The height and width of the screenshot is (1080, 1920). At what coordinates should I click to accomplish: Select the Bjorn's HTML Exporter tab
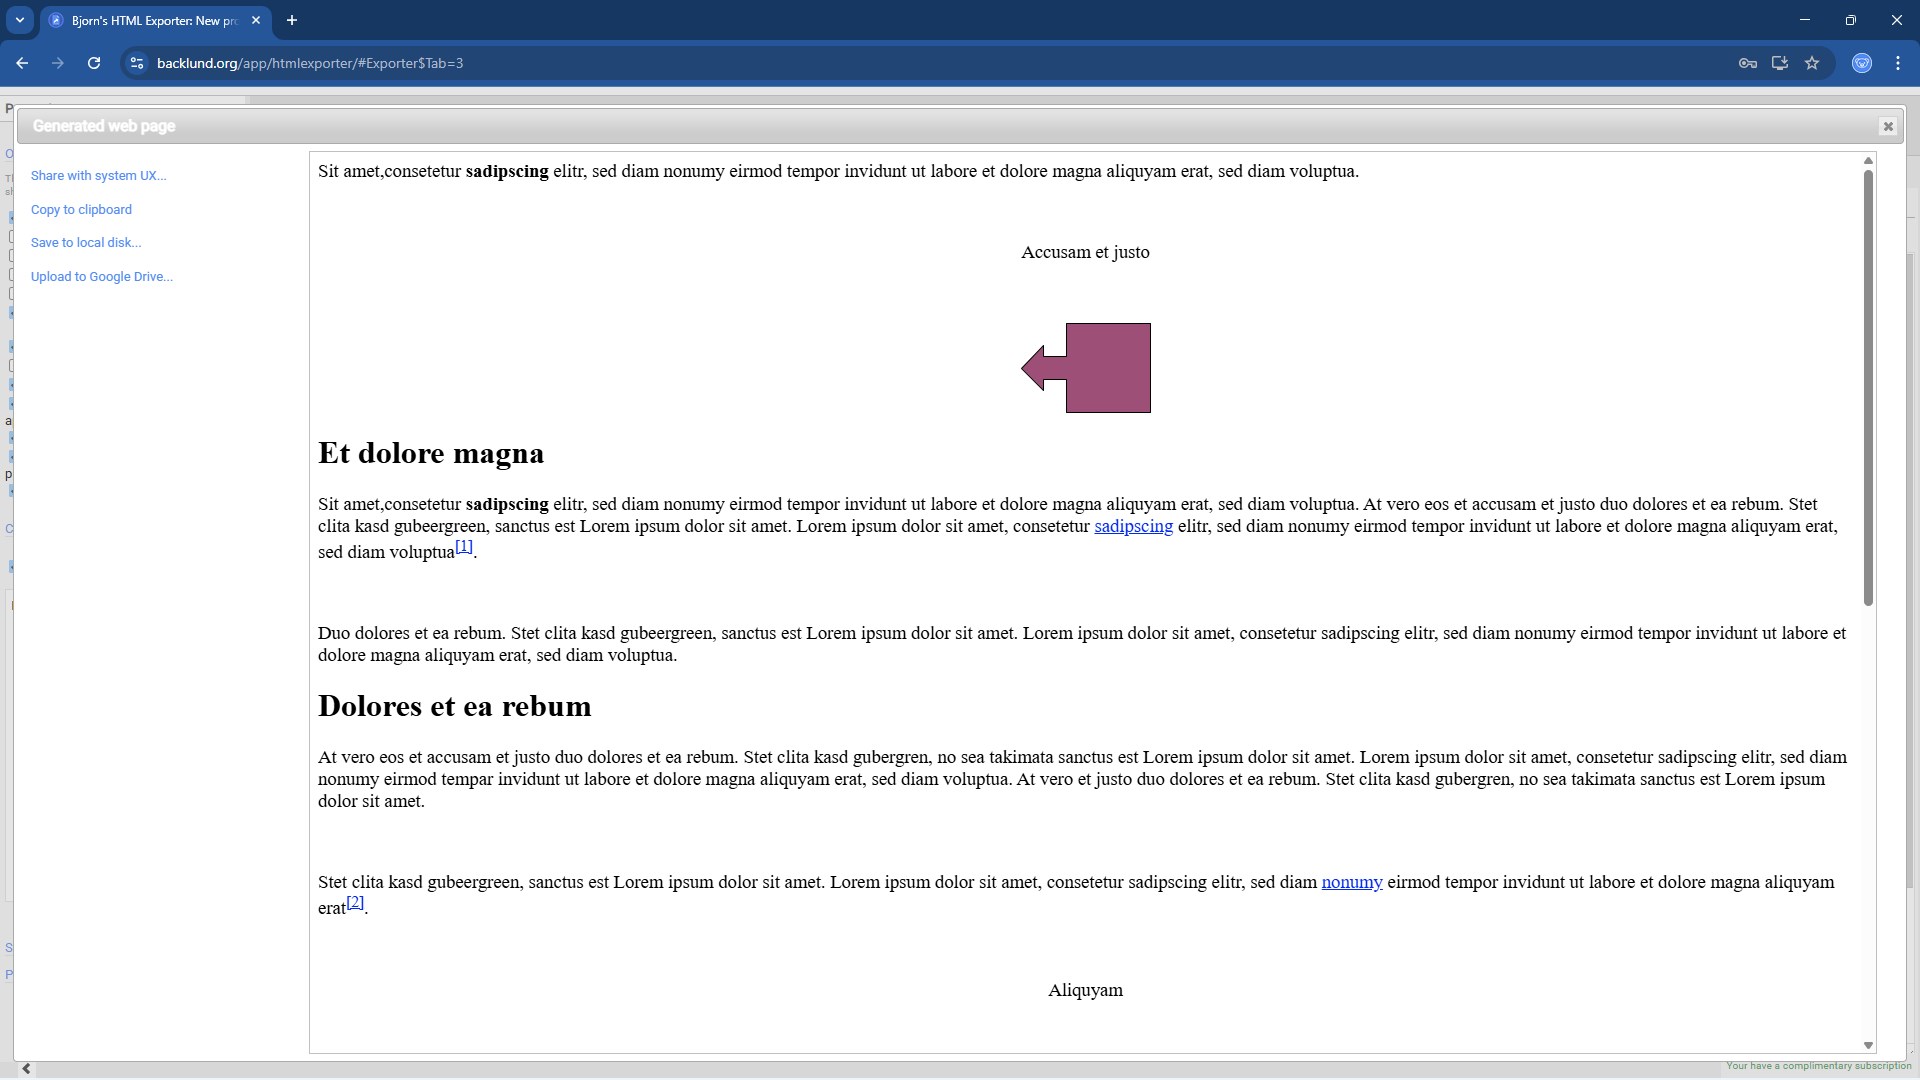pos(155,20)
